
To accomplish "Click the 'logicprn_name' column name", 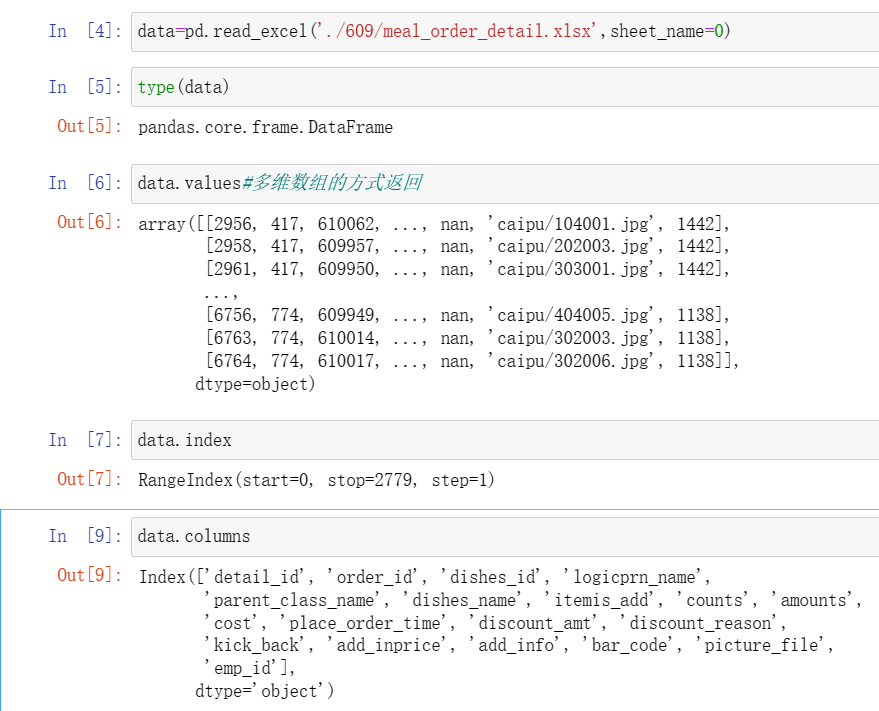I will click(x=633, y=577).
